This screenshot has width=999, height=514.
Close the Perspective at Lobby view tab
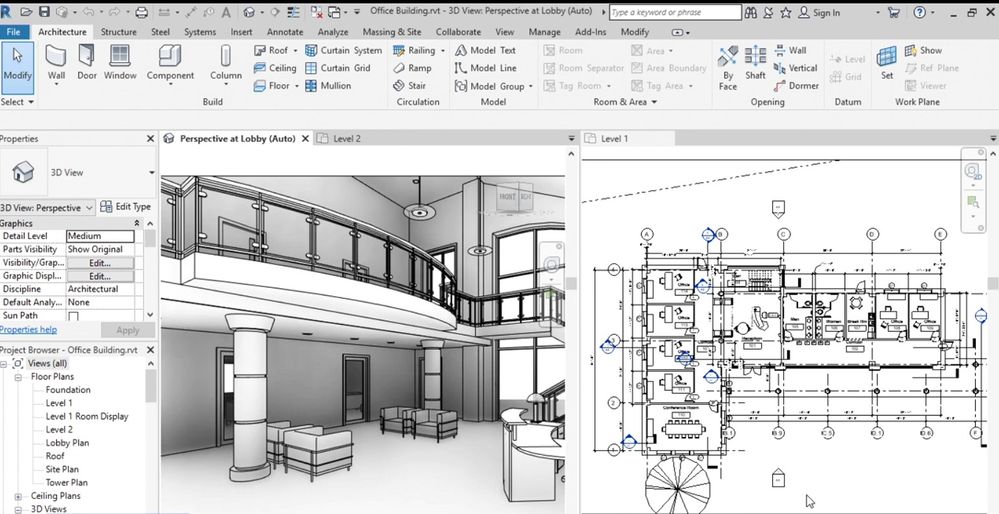point(305,139)
